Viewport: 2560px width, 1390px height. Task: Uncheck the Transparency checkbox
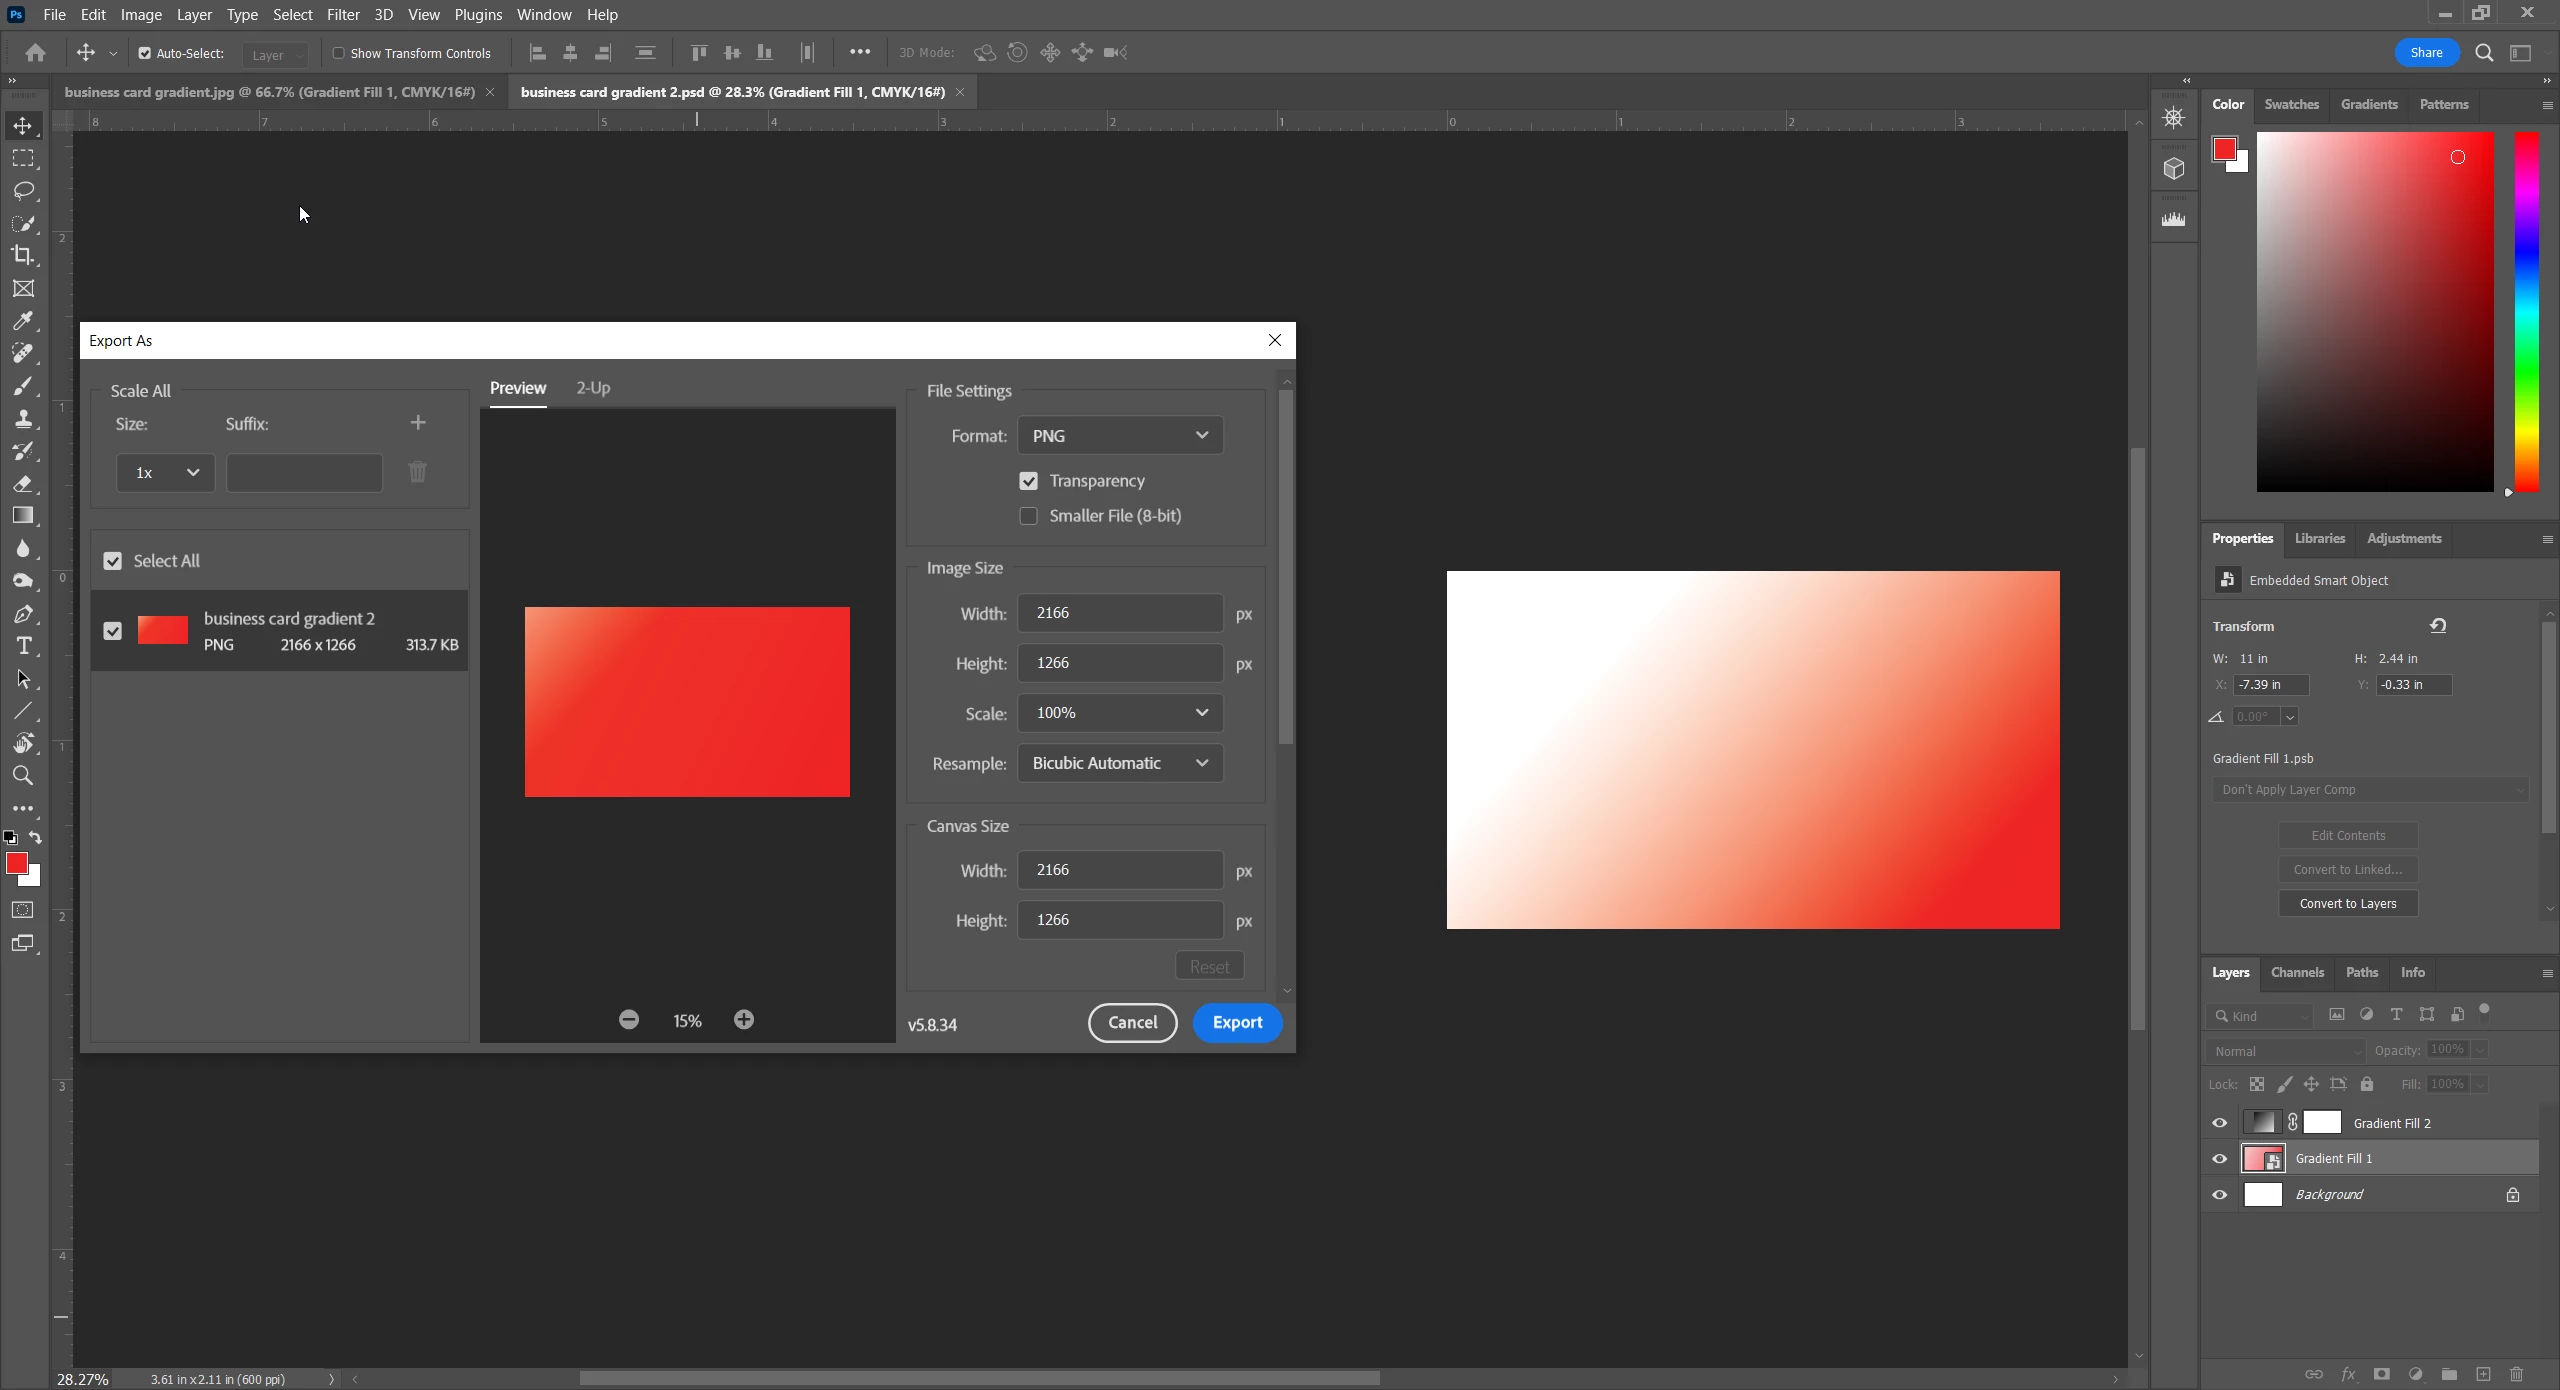tap(1028, 481)
